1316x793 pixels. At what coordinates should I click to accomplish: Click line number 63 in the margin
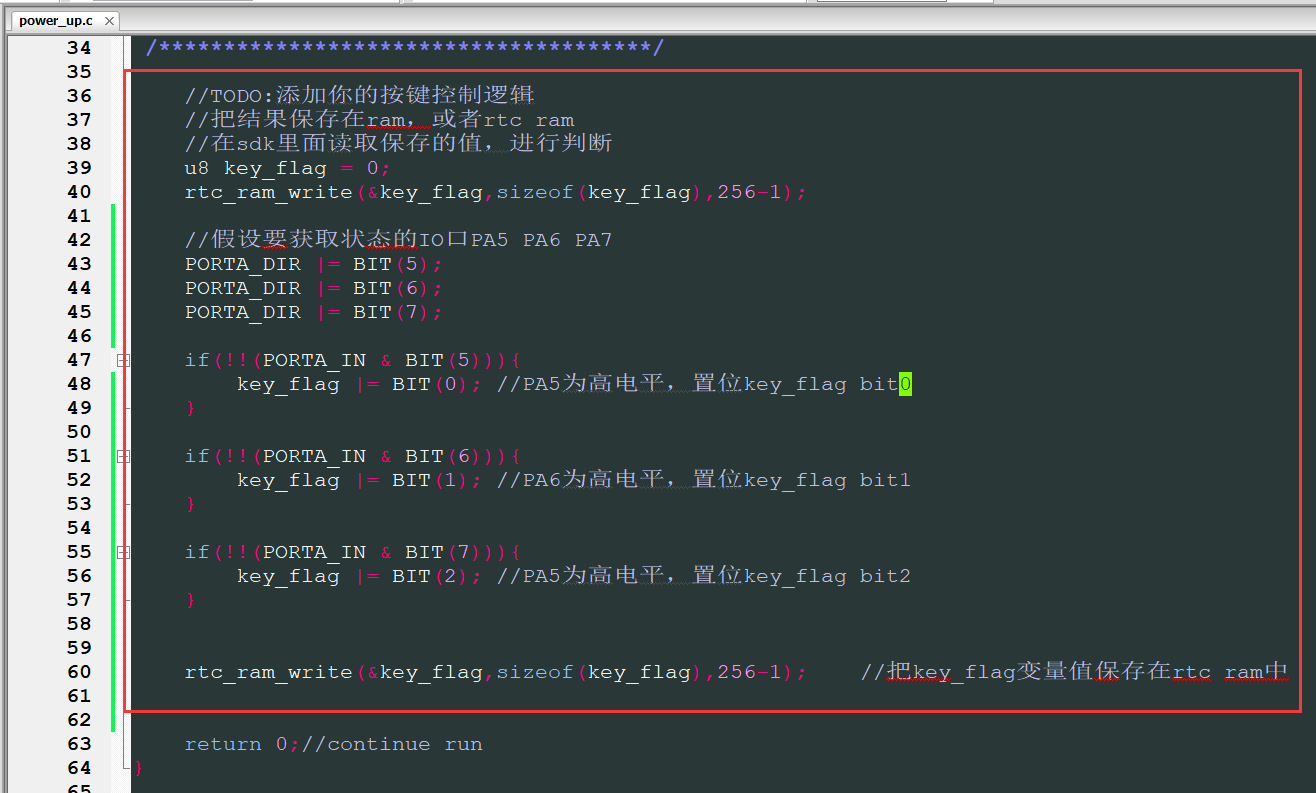click(x=79, y=744)
